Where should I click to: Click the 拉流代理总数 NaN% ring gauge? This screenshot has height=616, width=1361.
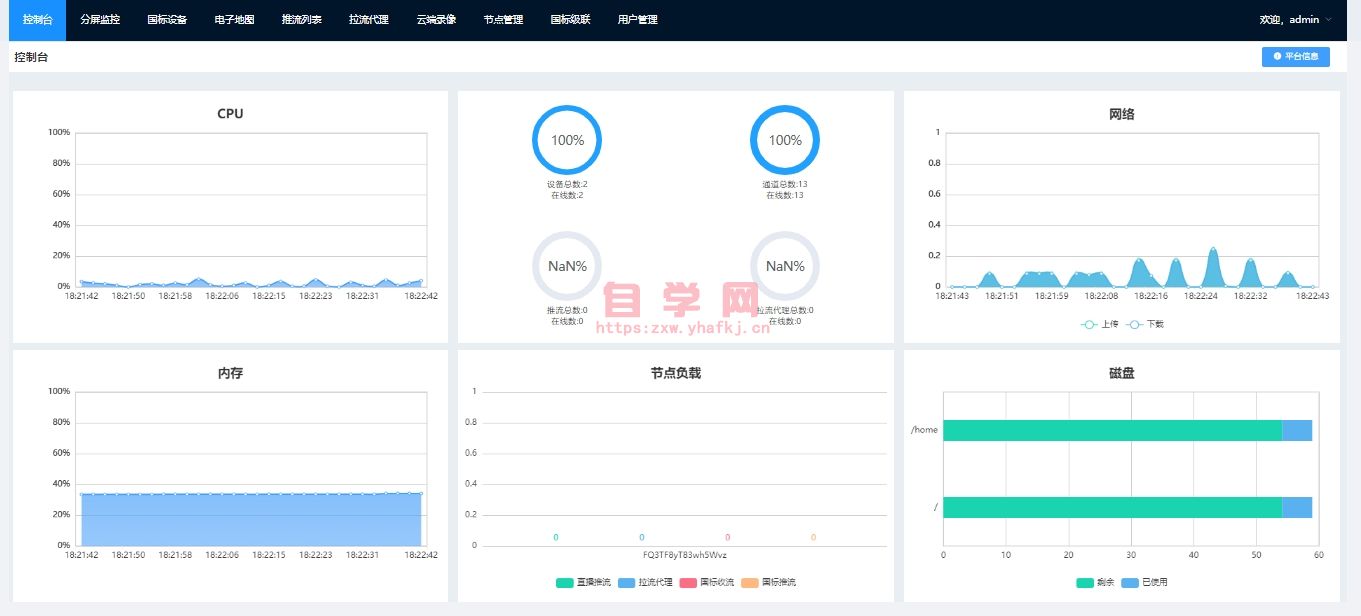[x=785, y=266]
